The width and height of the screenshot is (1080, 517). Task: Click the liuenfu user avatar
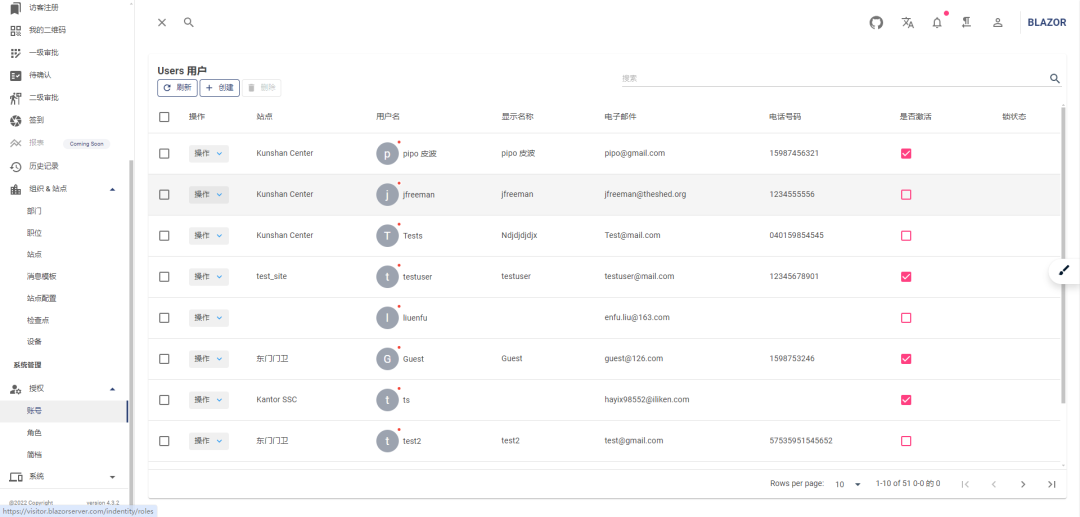[x=387, y=318]
